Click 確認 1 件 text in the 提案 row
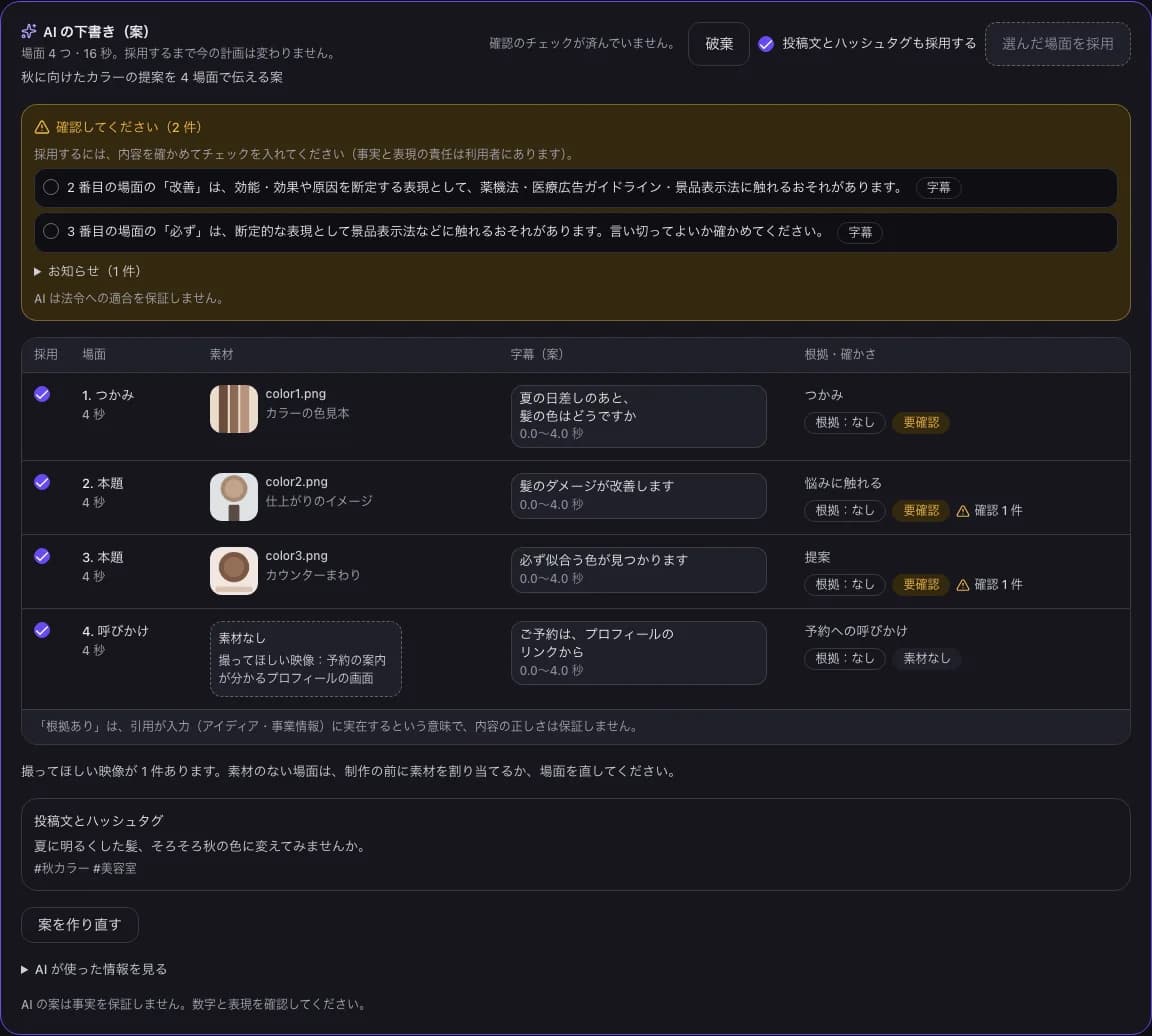Screen dimensions: 1152x1036 point(998,585)
